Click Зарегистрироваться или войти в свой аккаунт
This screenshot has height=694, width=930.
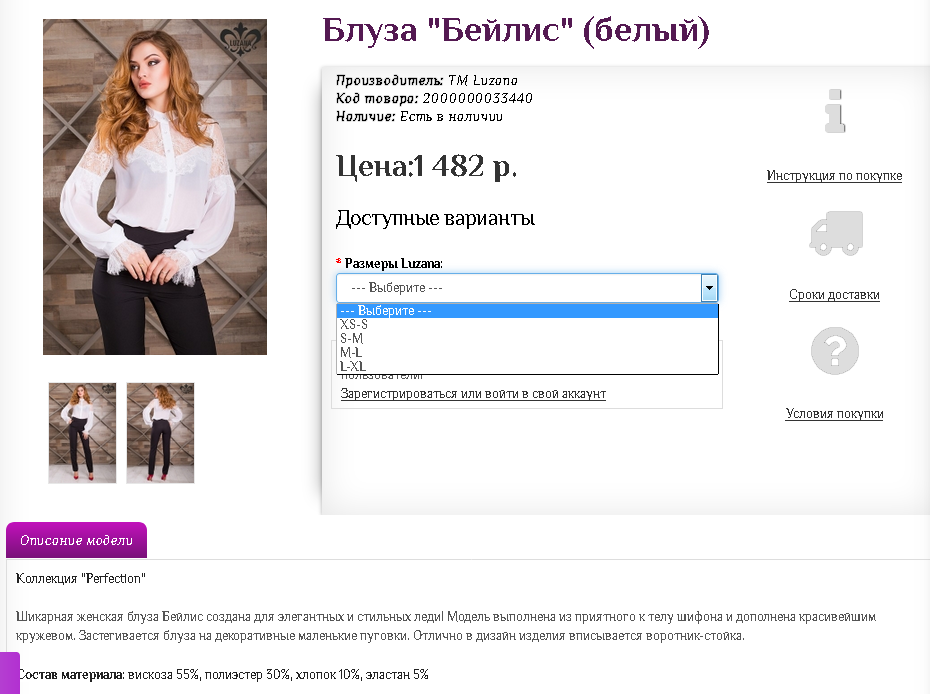pos(473,394)
